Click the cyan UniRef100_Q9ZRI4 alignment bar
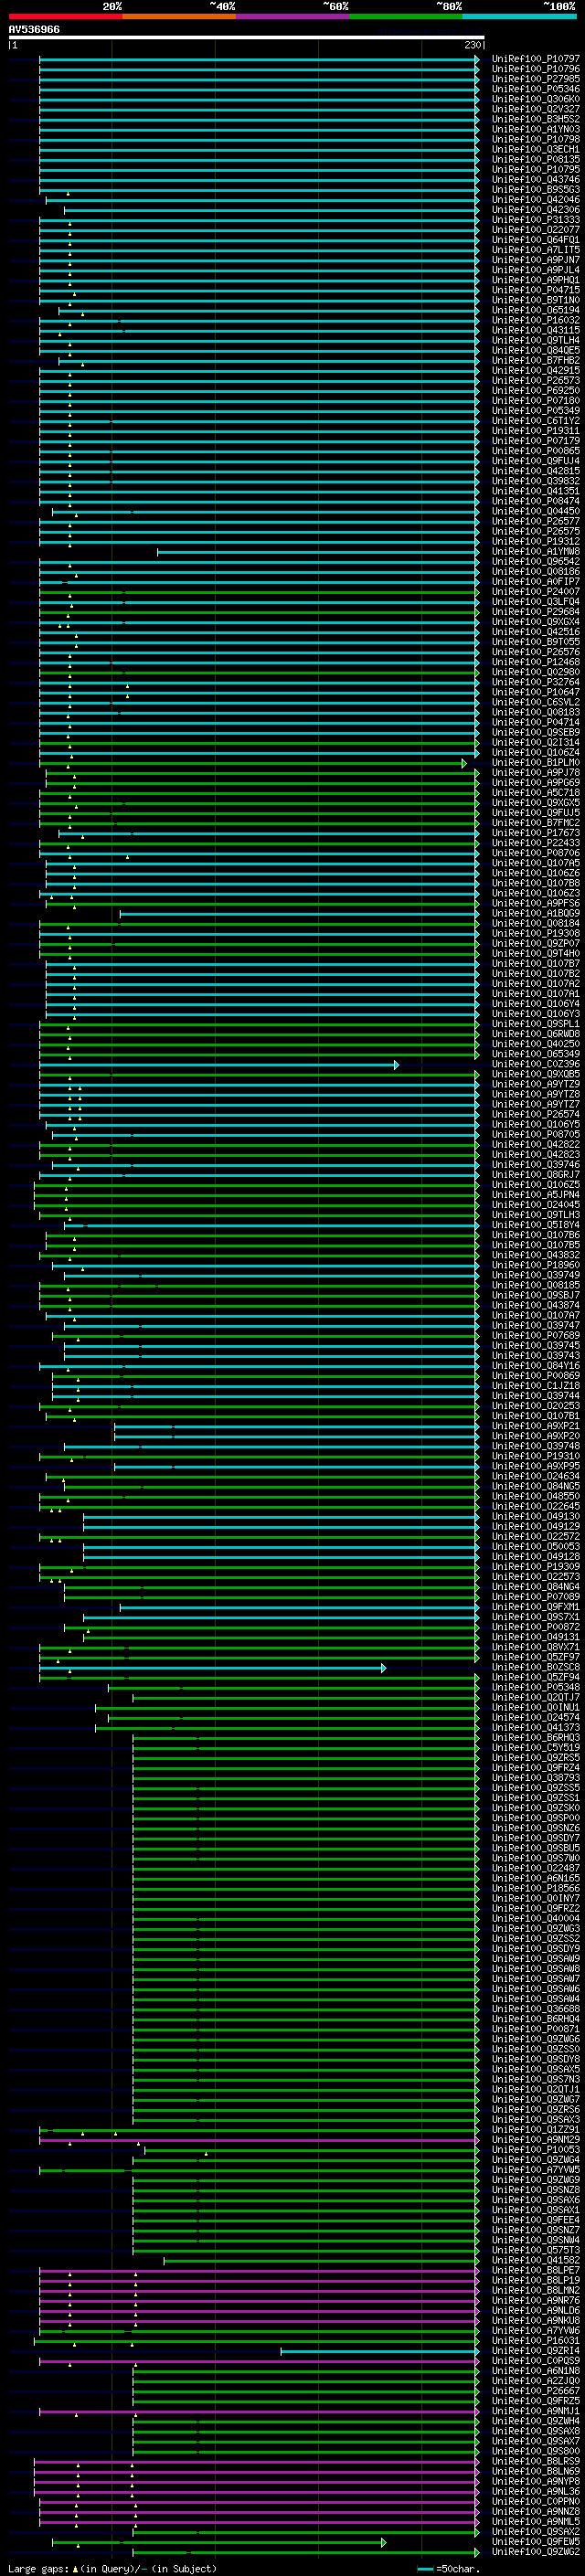585x2576 pixels. [378, 2351]
